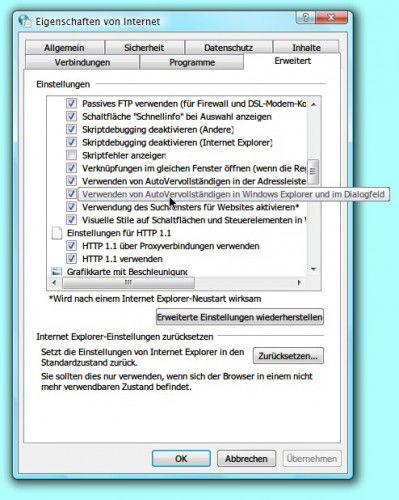Select the Einstellungen für HTTP 1.1 label
This screenshot has height=500, width=399.
(119, 233)
